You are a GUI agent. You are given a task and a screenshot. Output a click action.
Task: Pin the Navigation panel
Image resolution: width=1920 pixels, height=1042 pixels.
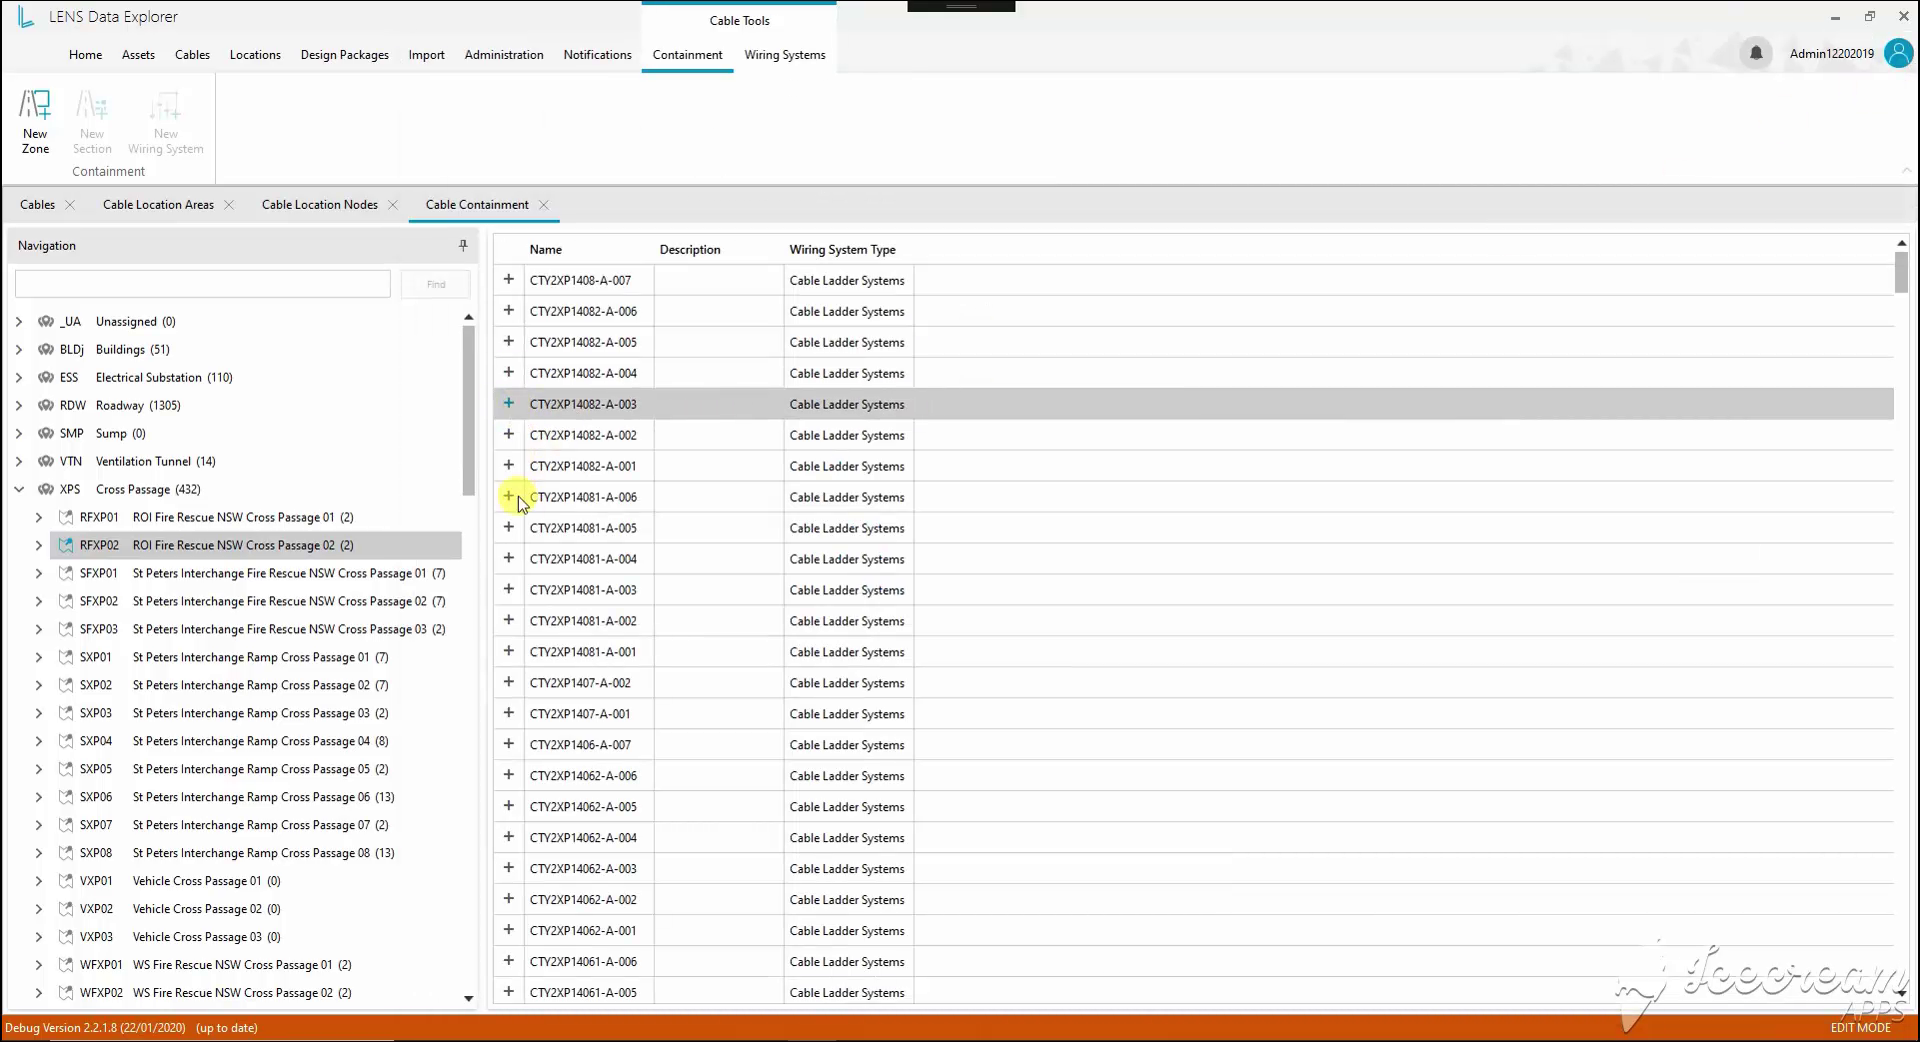(x=463, y=245)
